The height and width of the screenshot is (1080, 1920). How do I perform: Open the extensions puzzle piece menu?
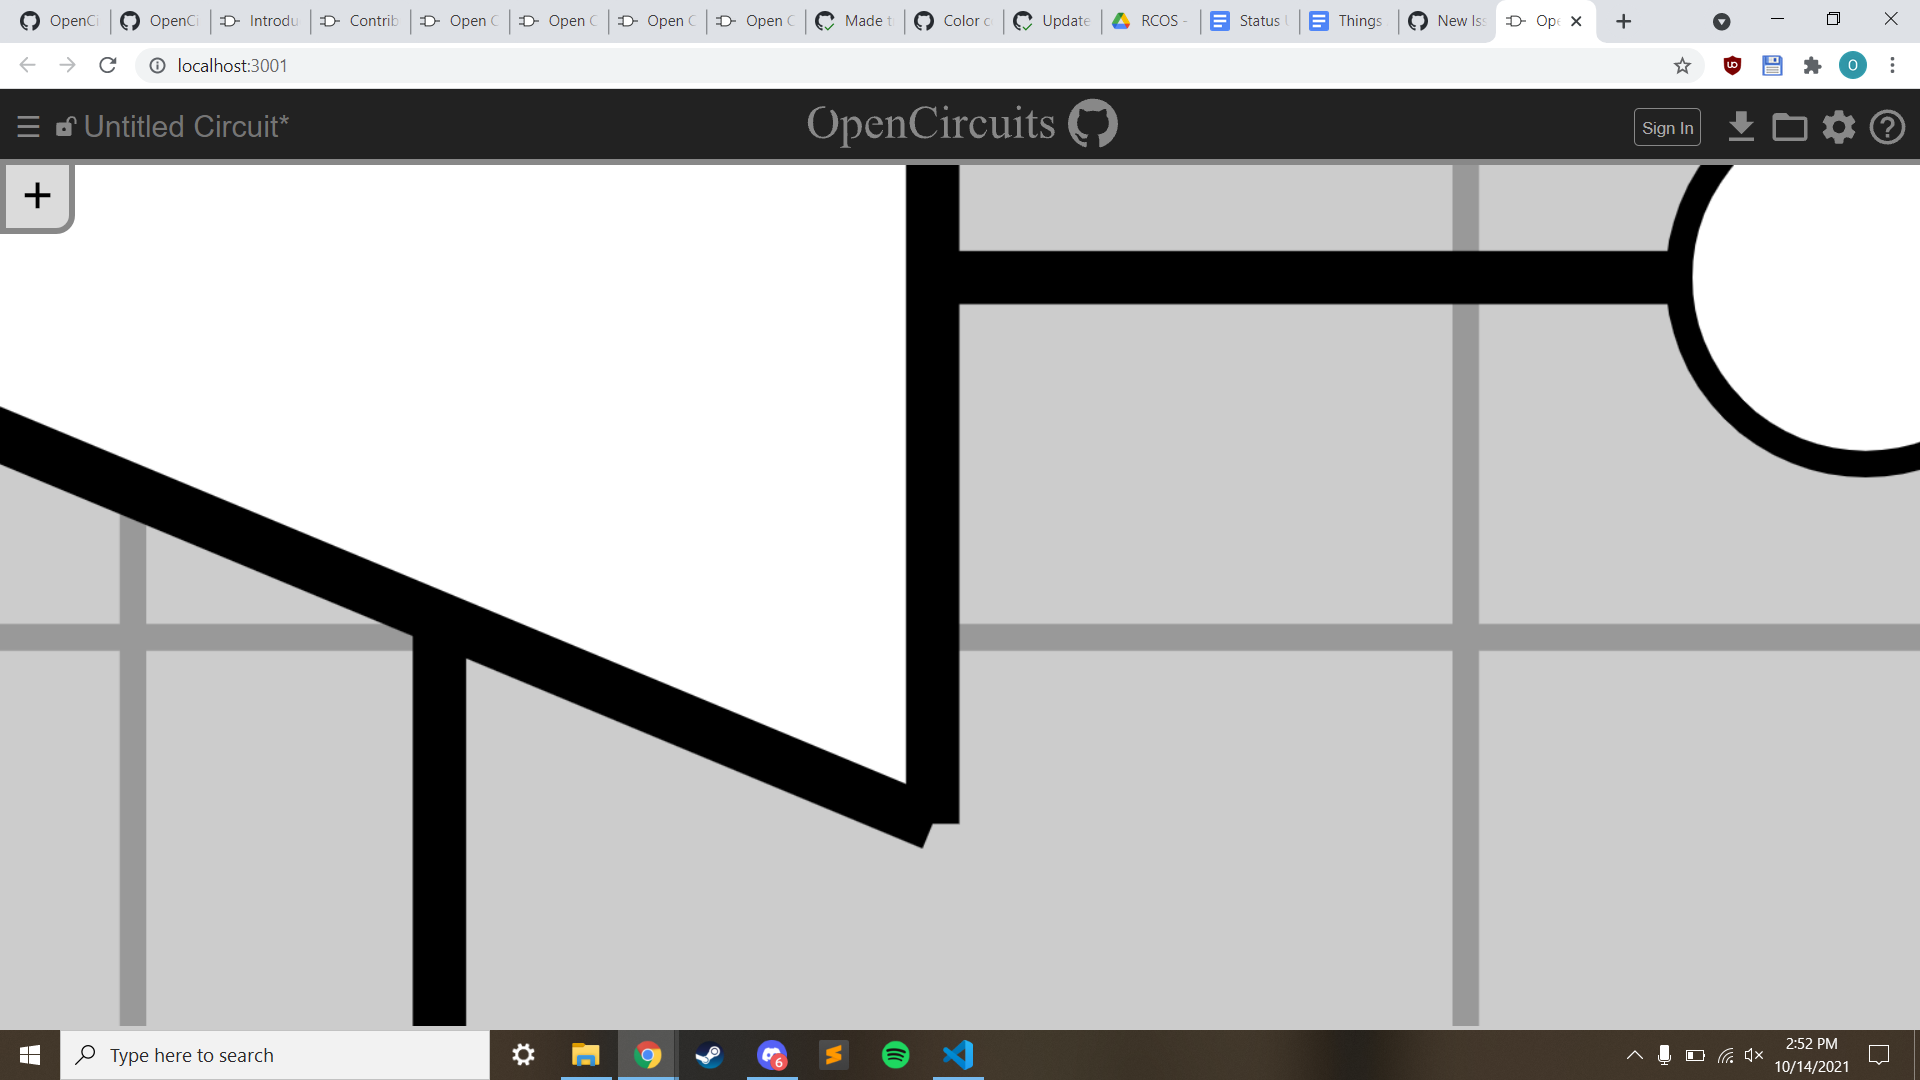pyautogui.click(x=1813, y=65)
